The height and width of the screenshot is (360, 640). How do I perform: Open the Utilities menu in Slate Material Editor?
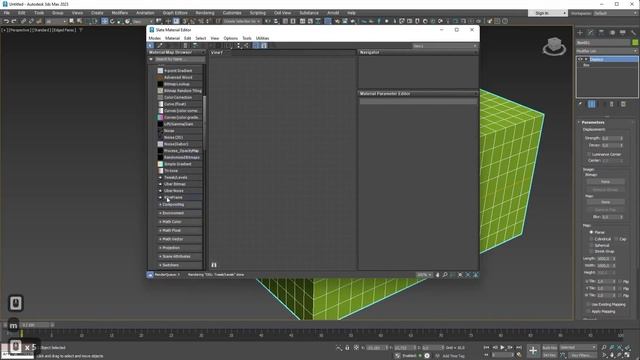pyautogui.click(x=262, y=38)
